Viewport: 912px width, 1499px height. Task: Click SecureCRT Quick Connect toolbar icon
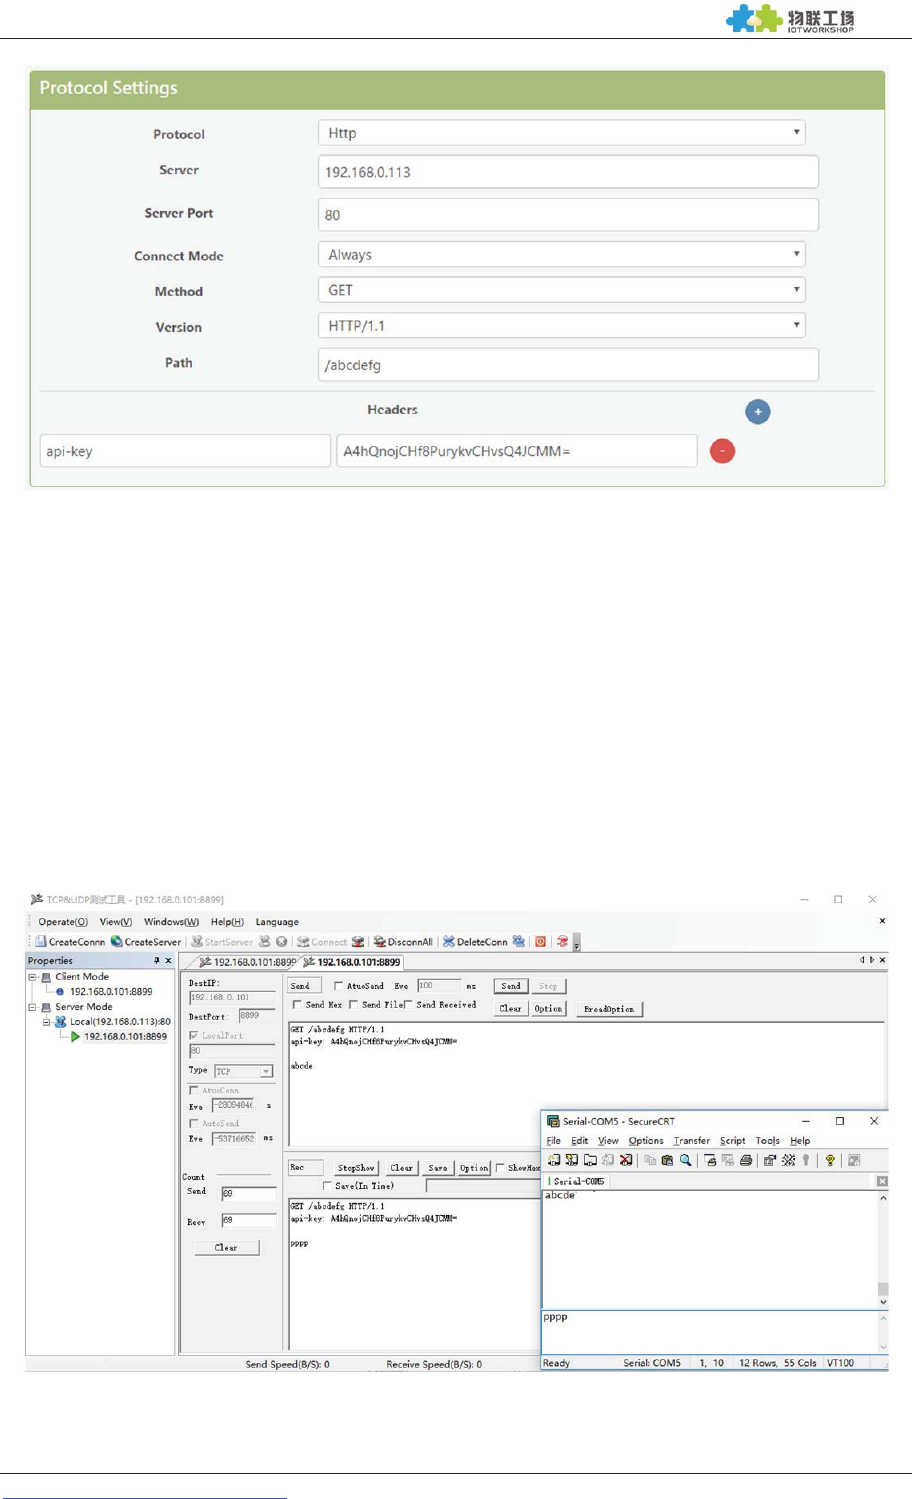pyautogui.click(x=572, y=1160)
